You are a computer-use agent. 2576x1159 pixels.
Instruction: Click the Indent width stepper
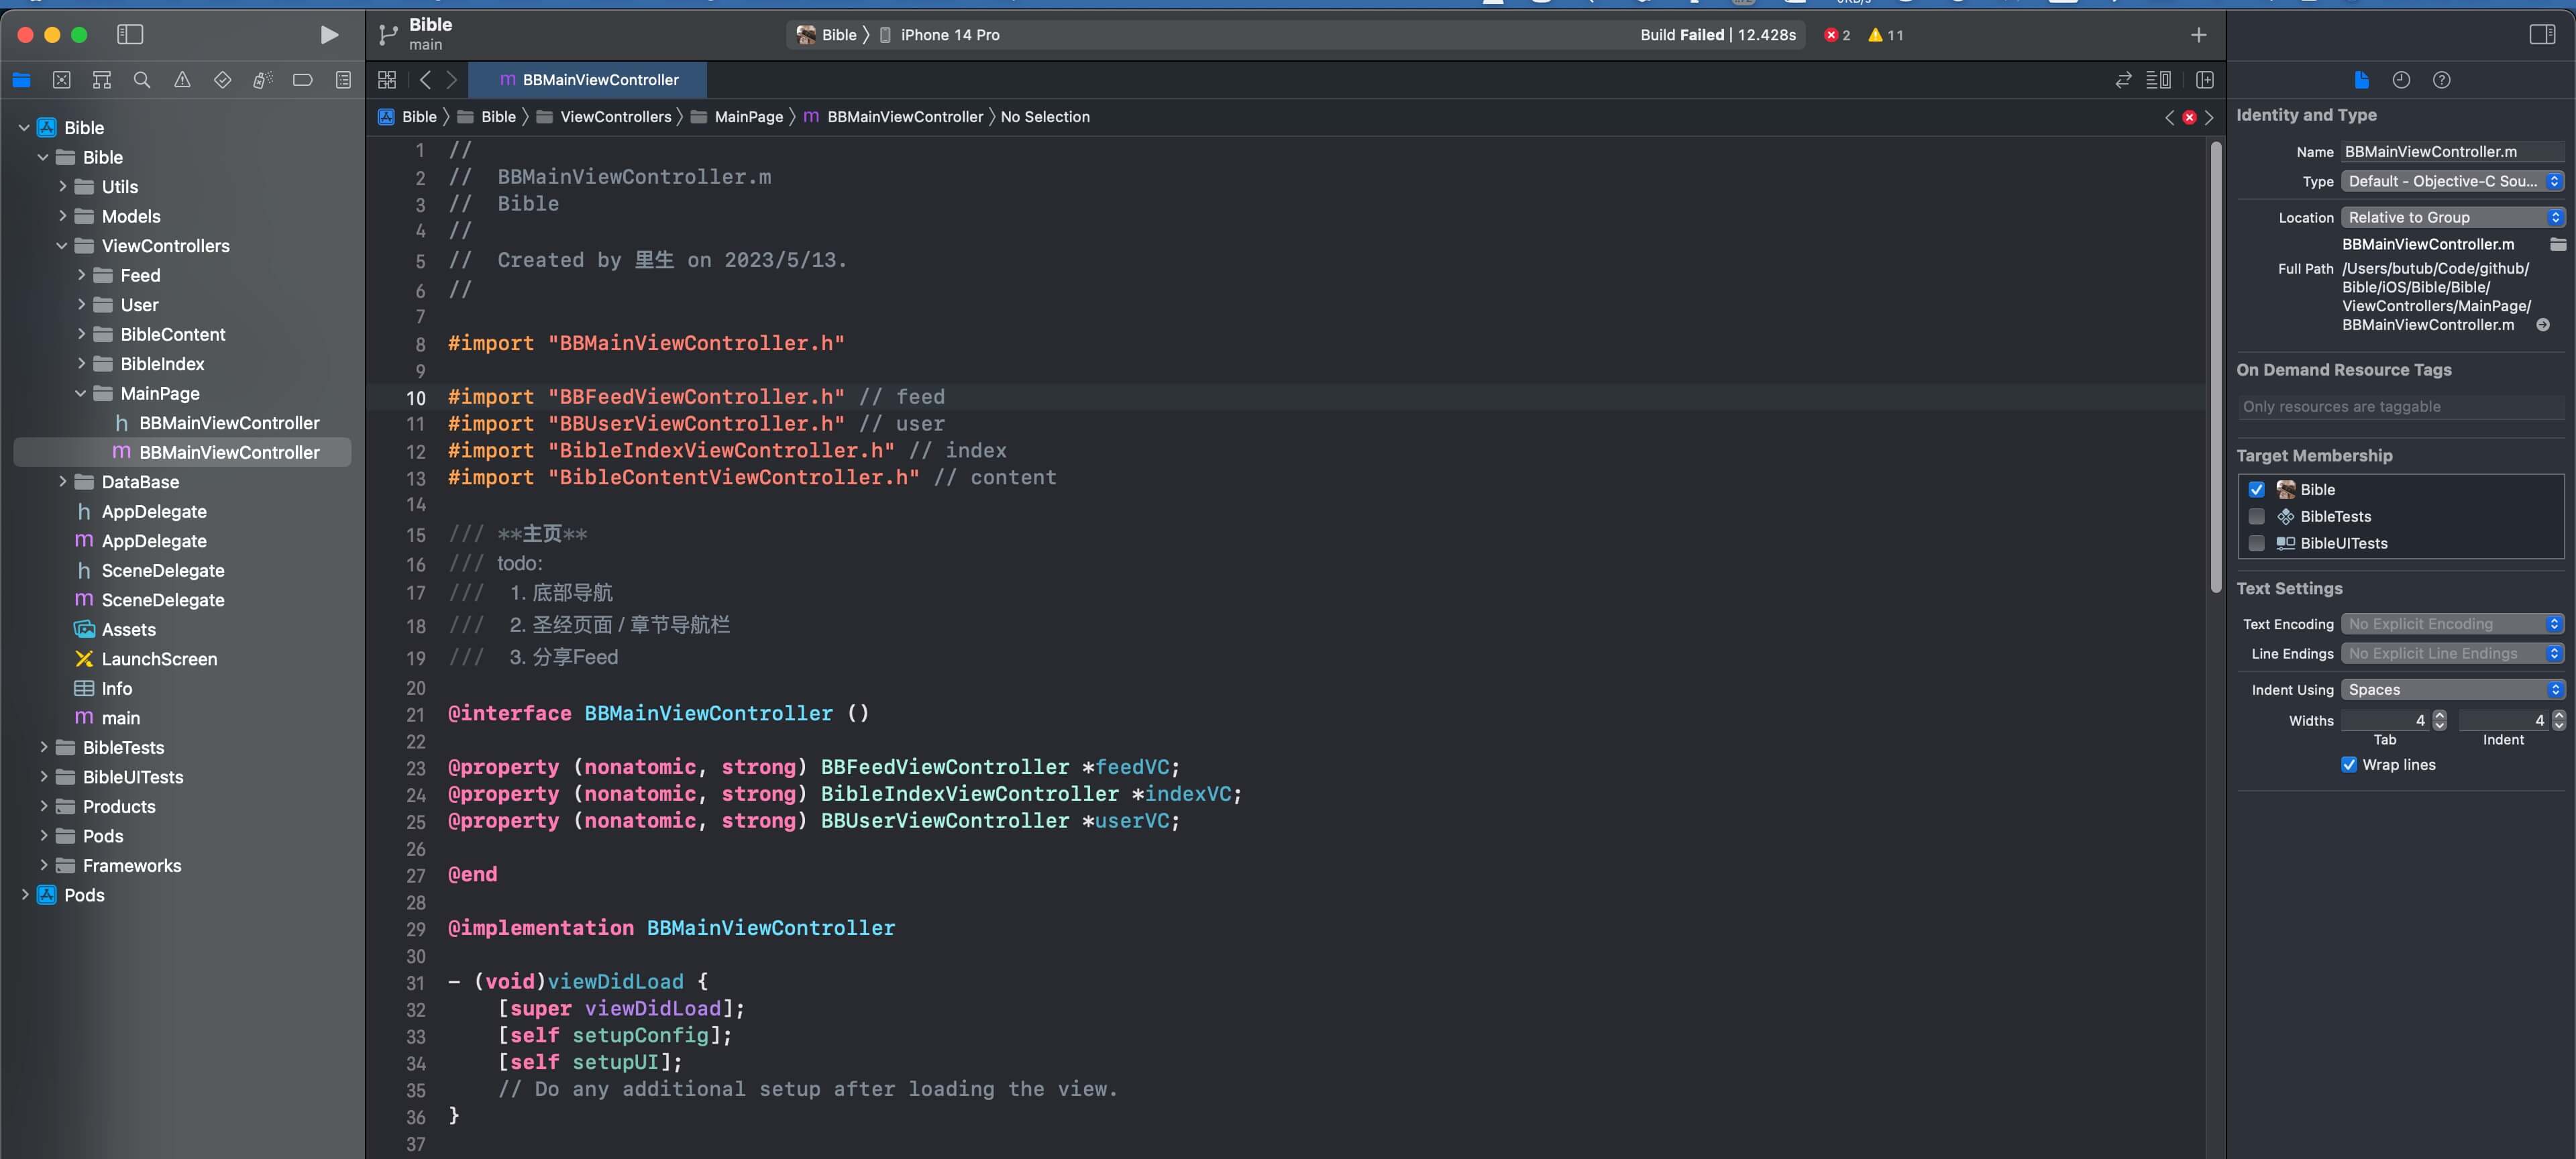[x=2559, y=720]
